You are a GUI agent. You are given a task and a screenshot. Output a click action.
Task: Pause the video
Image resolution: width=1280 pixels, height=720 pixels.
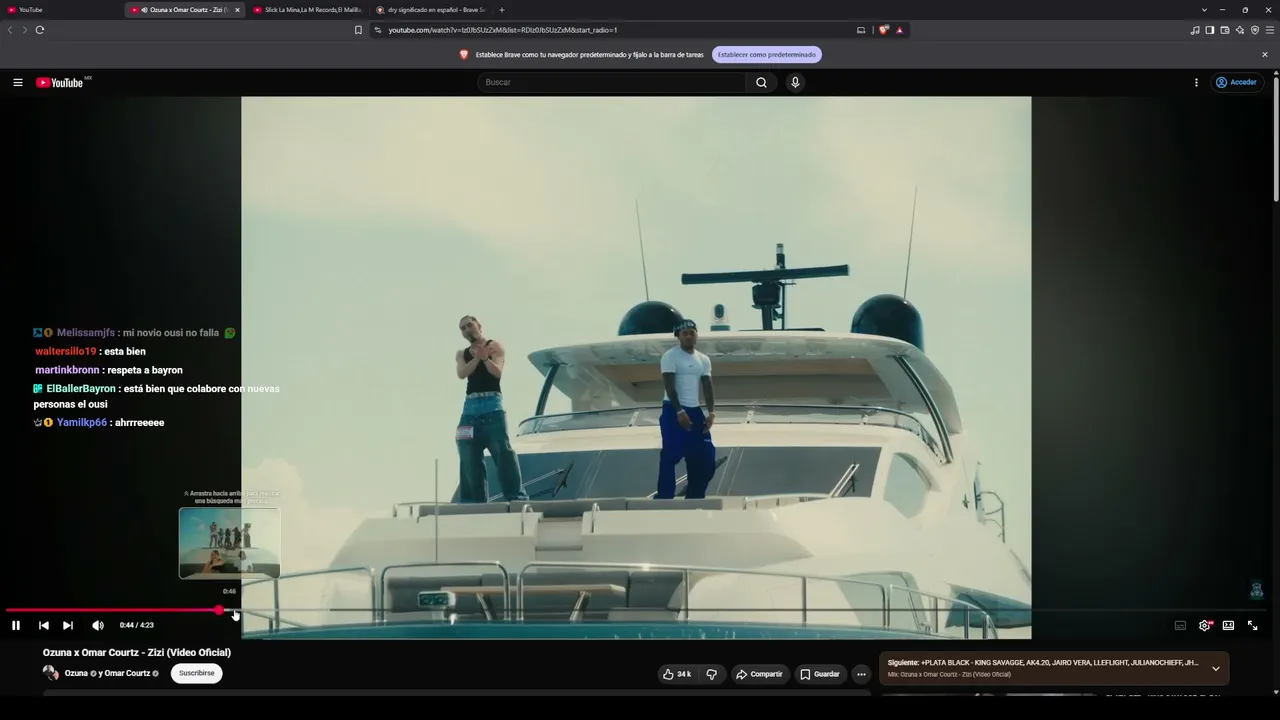tap(16, 625)
